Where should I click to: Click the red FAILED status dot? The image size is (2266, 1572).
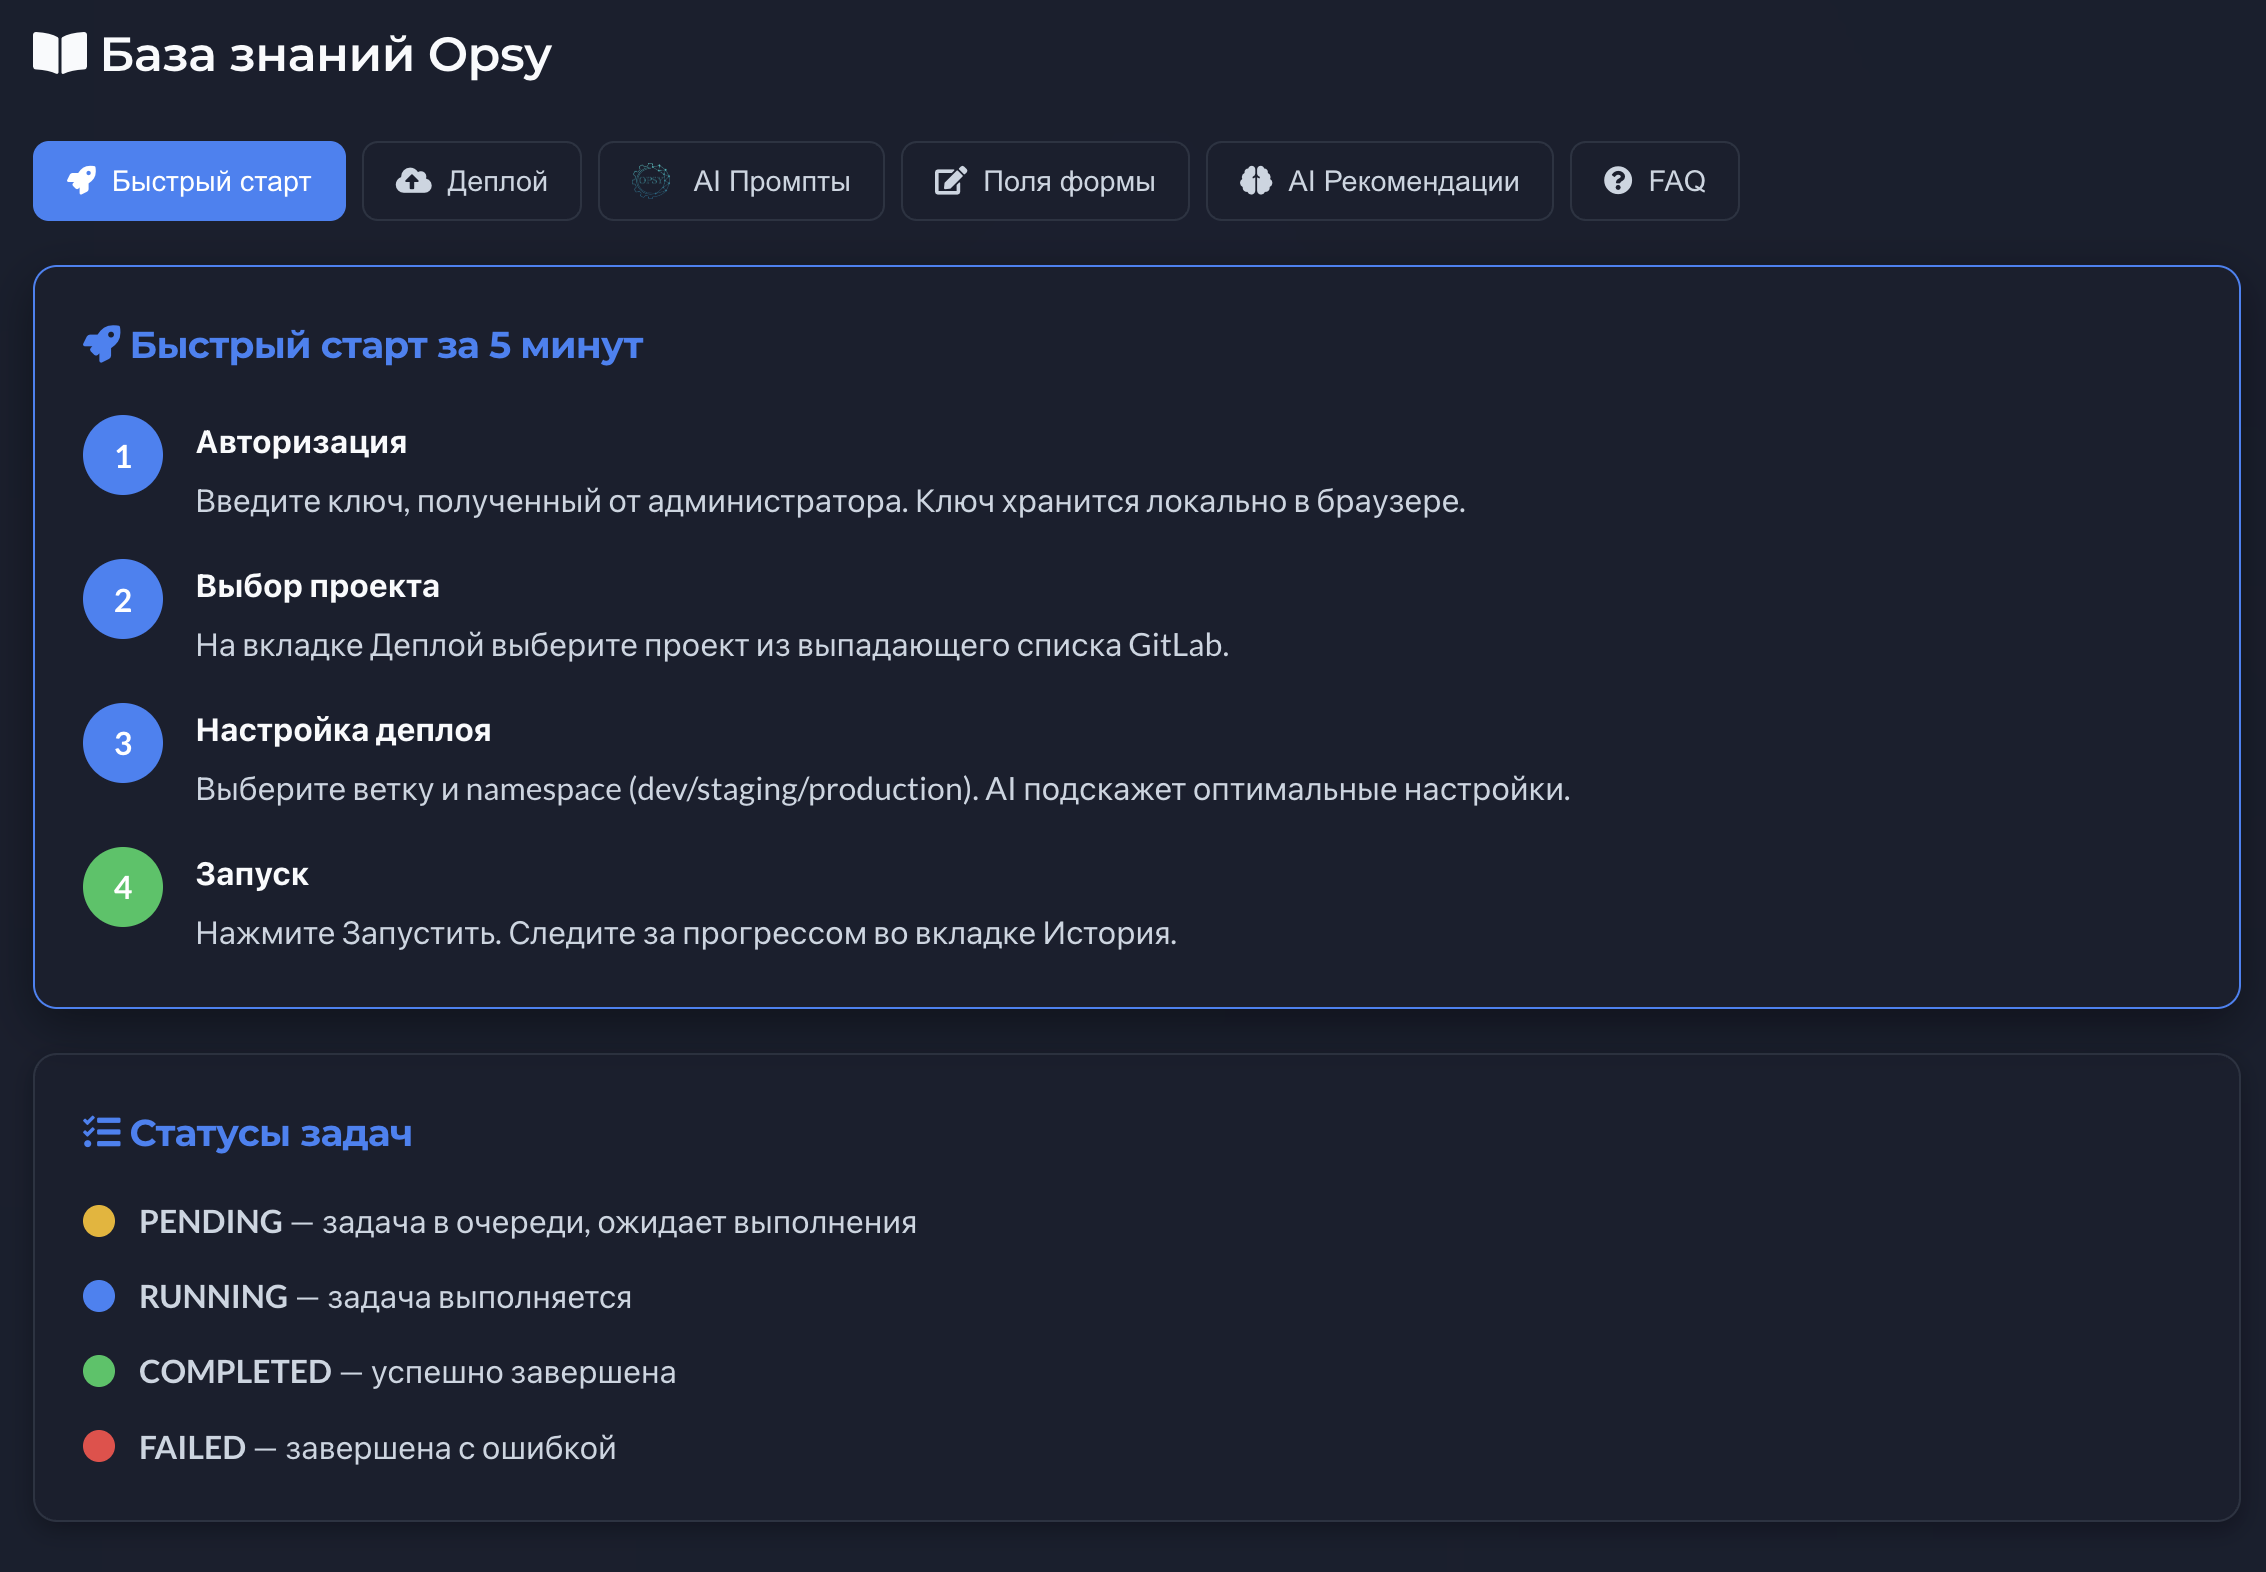point(99,1446)
